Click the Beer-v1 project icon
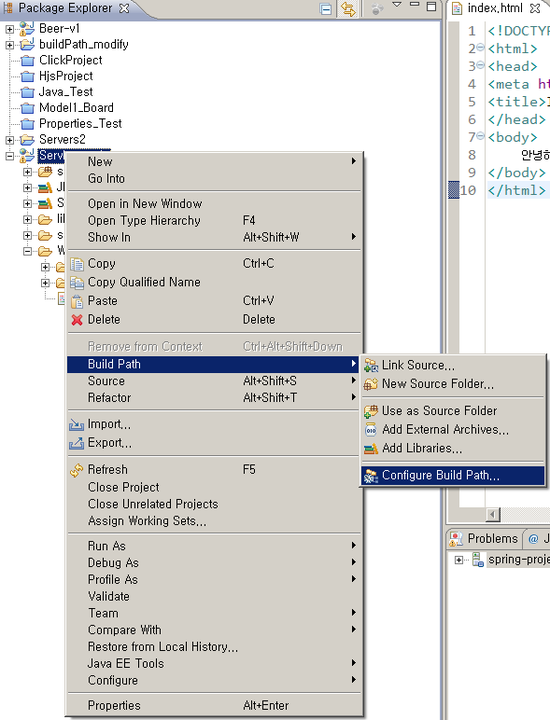This screenshot has height=720, width=550. pyautogui.click(x=27, y=28)
